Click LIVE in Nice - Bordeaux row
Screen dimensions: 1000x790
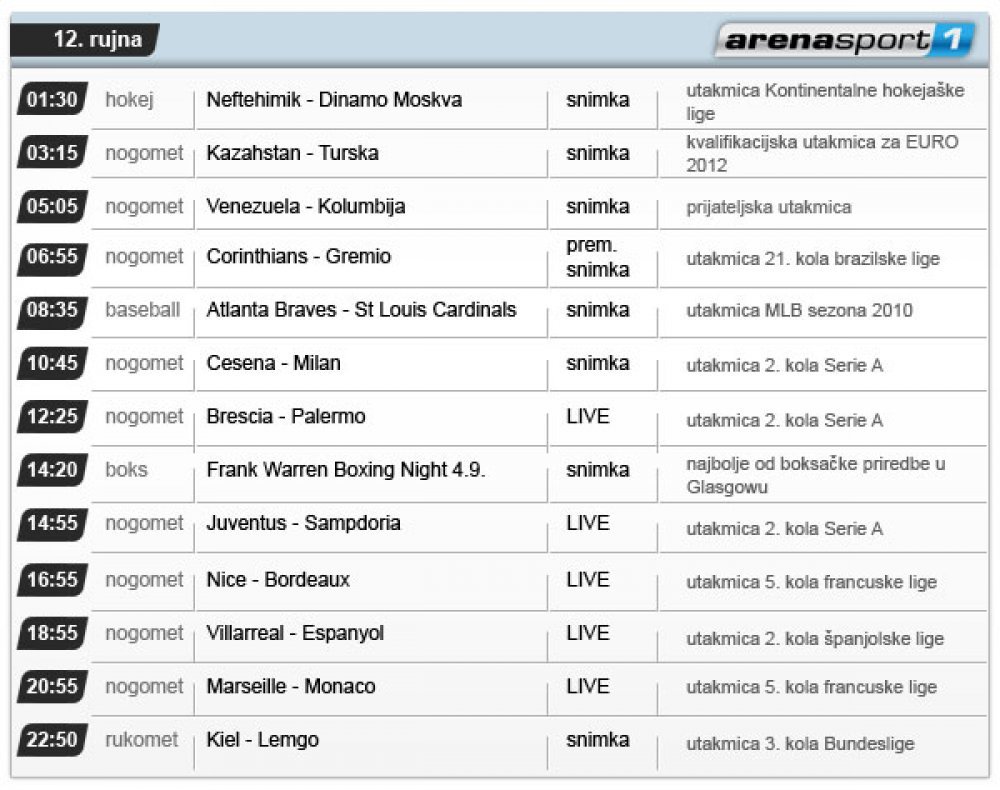[588, 580]
